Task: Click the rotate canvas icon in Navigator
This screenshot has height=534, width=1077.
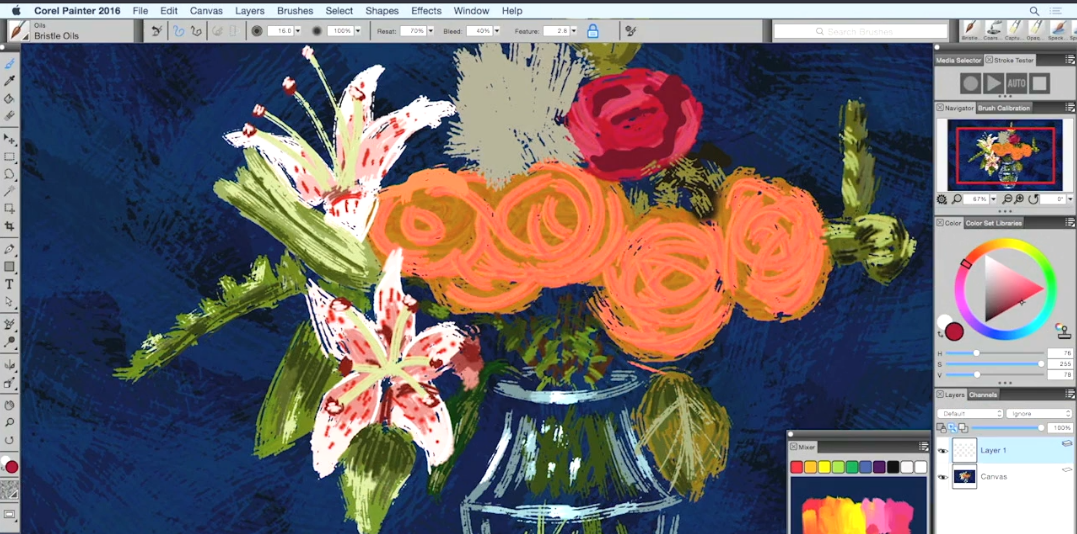Action: point(1033,199)
